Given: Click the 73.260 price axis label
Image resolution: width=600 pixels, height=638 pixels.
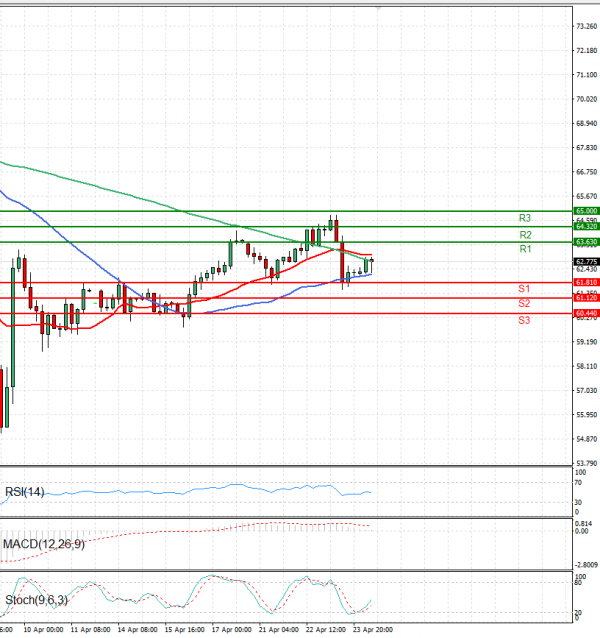Looking at the screenshot, I should (x=586, y=26).
